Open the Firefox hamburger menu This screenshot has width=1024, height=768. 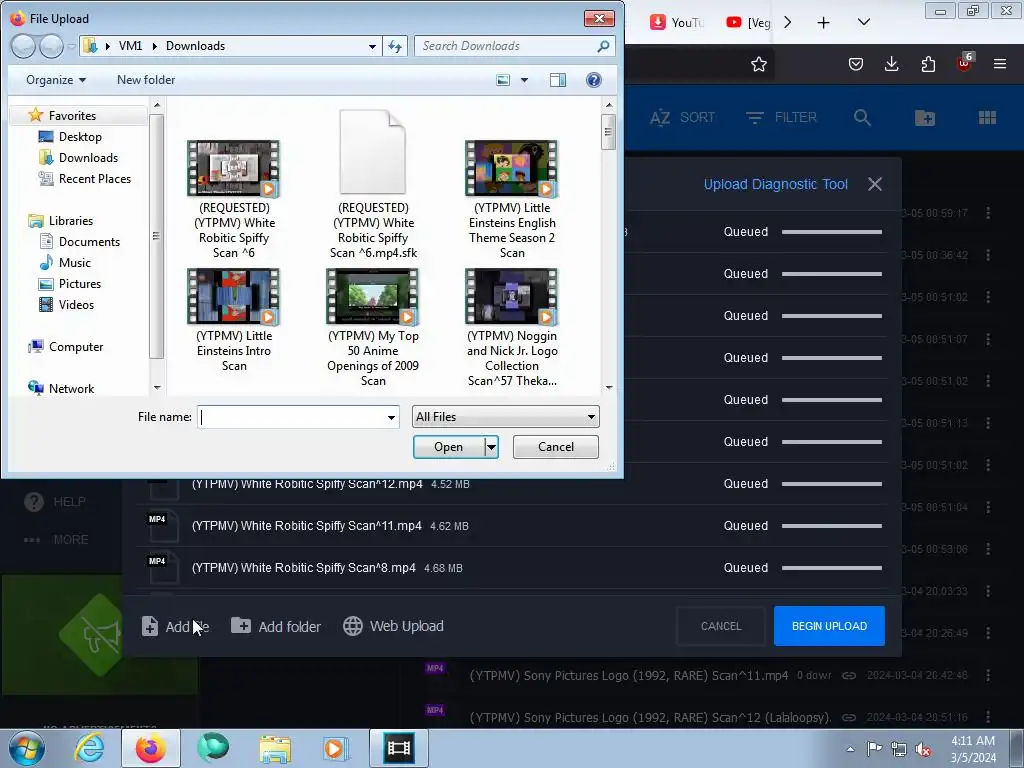tap(1000, 64)
